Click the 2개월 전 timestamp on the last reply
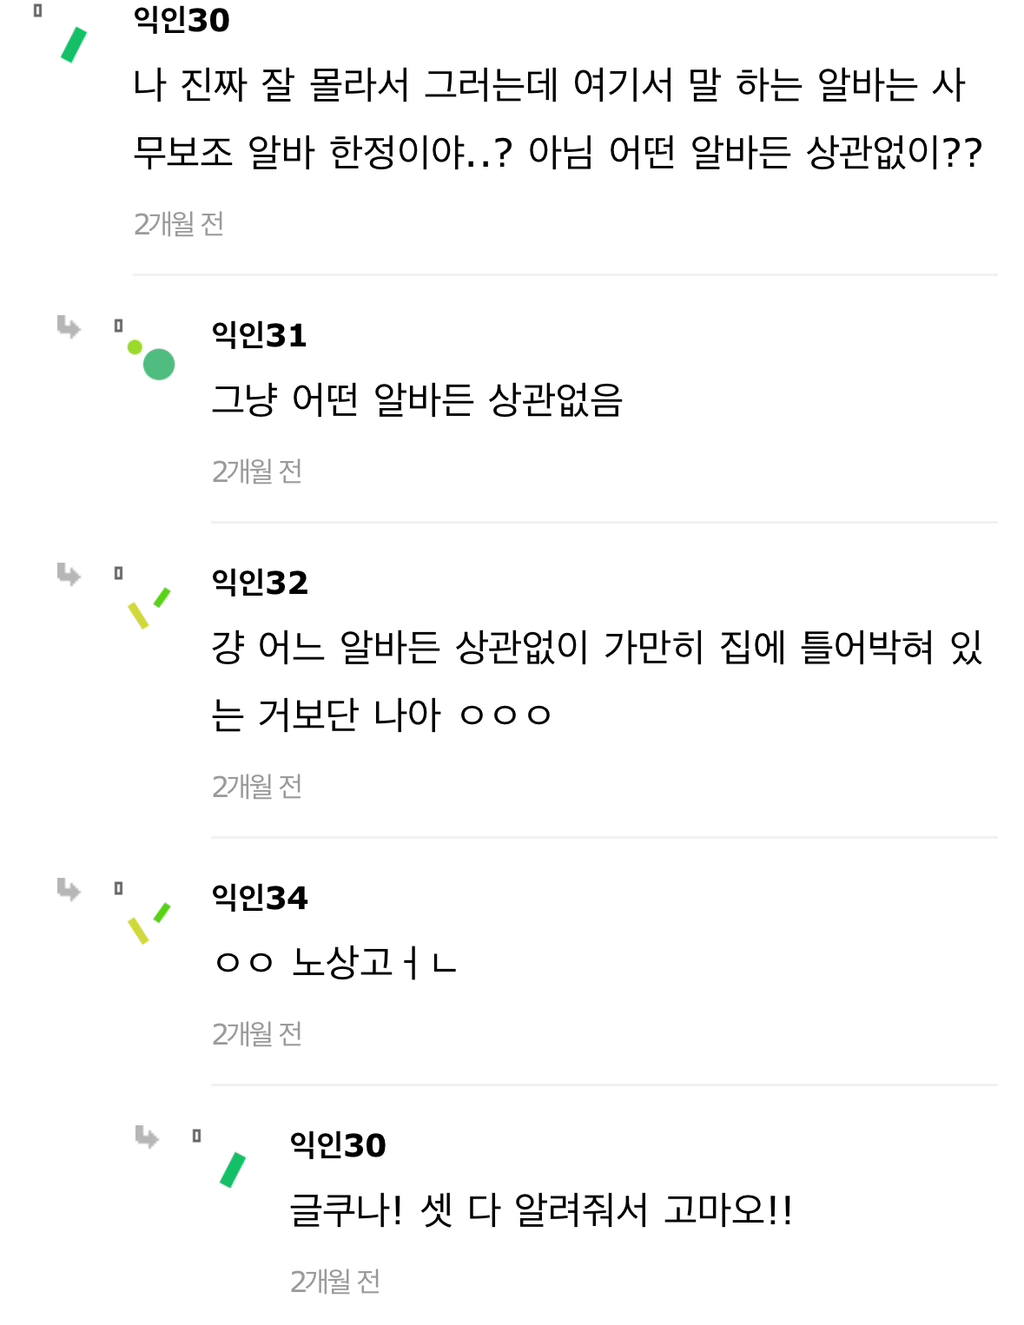 pos(335,1279)
